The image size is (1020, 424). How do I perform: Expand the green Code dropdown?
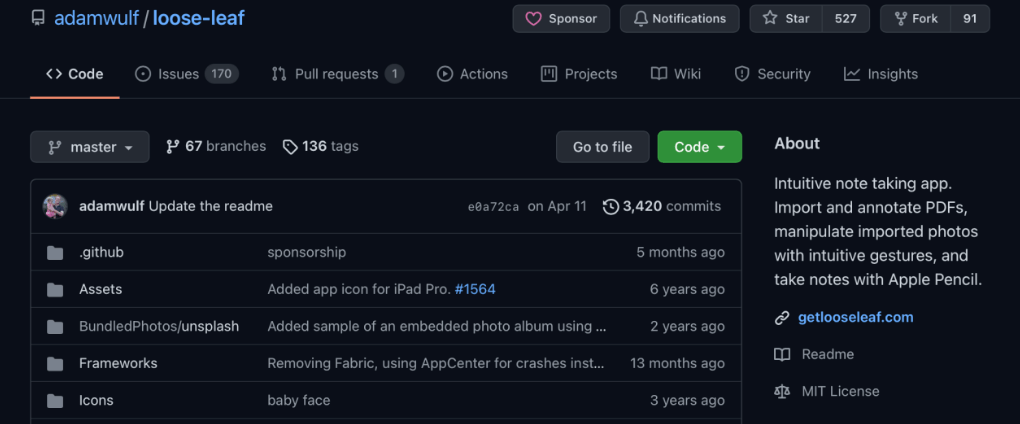pyautogui.click(x=699, y=147)
